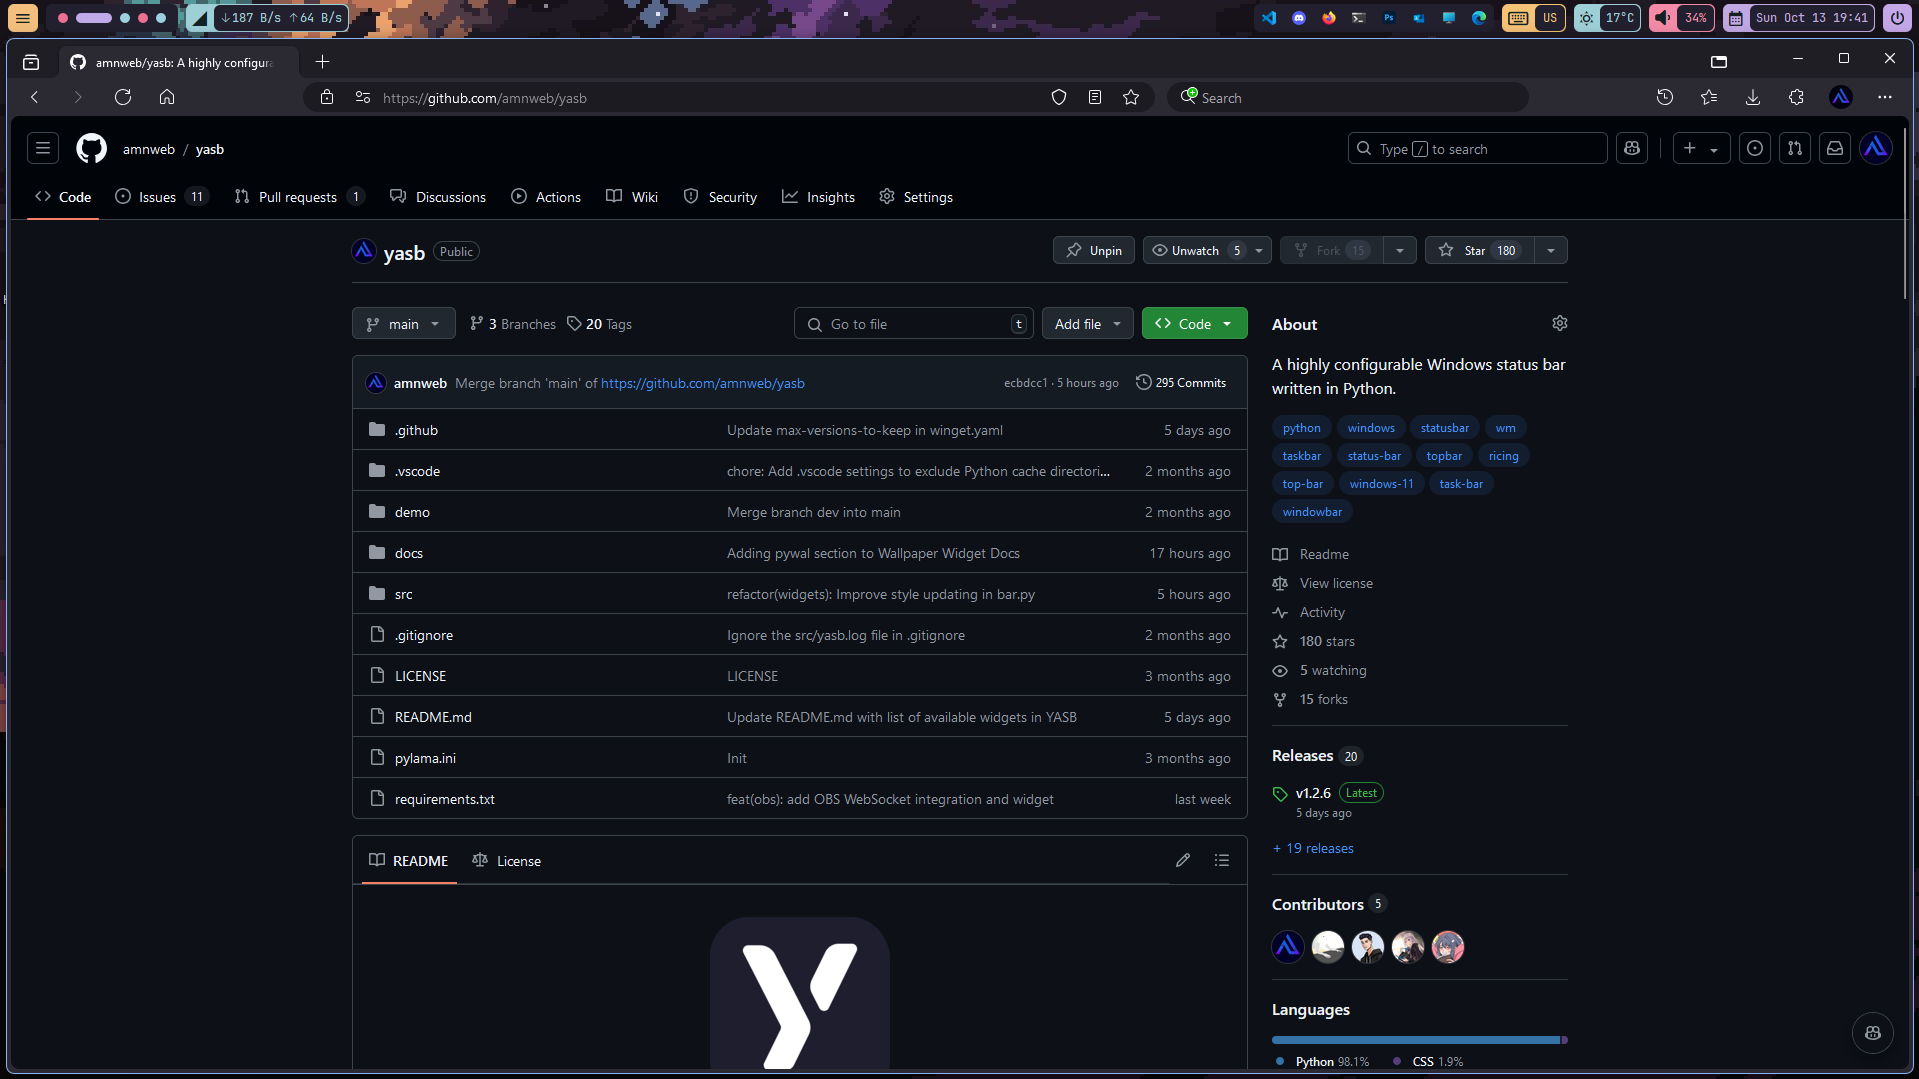Click the Go to file input
The image size is (1919, 1079).
pos(914,324)
